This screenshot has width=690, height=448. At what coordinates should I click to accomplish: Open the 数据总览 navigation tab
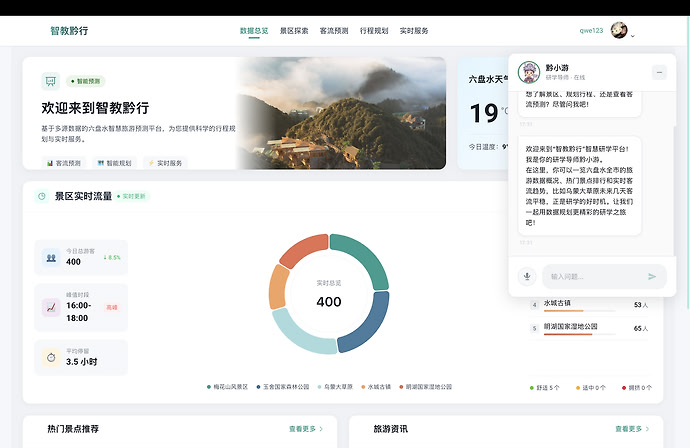click(x=254, y=31)
